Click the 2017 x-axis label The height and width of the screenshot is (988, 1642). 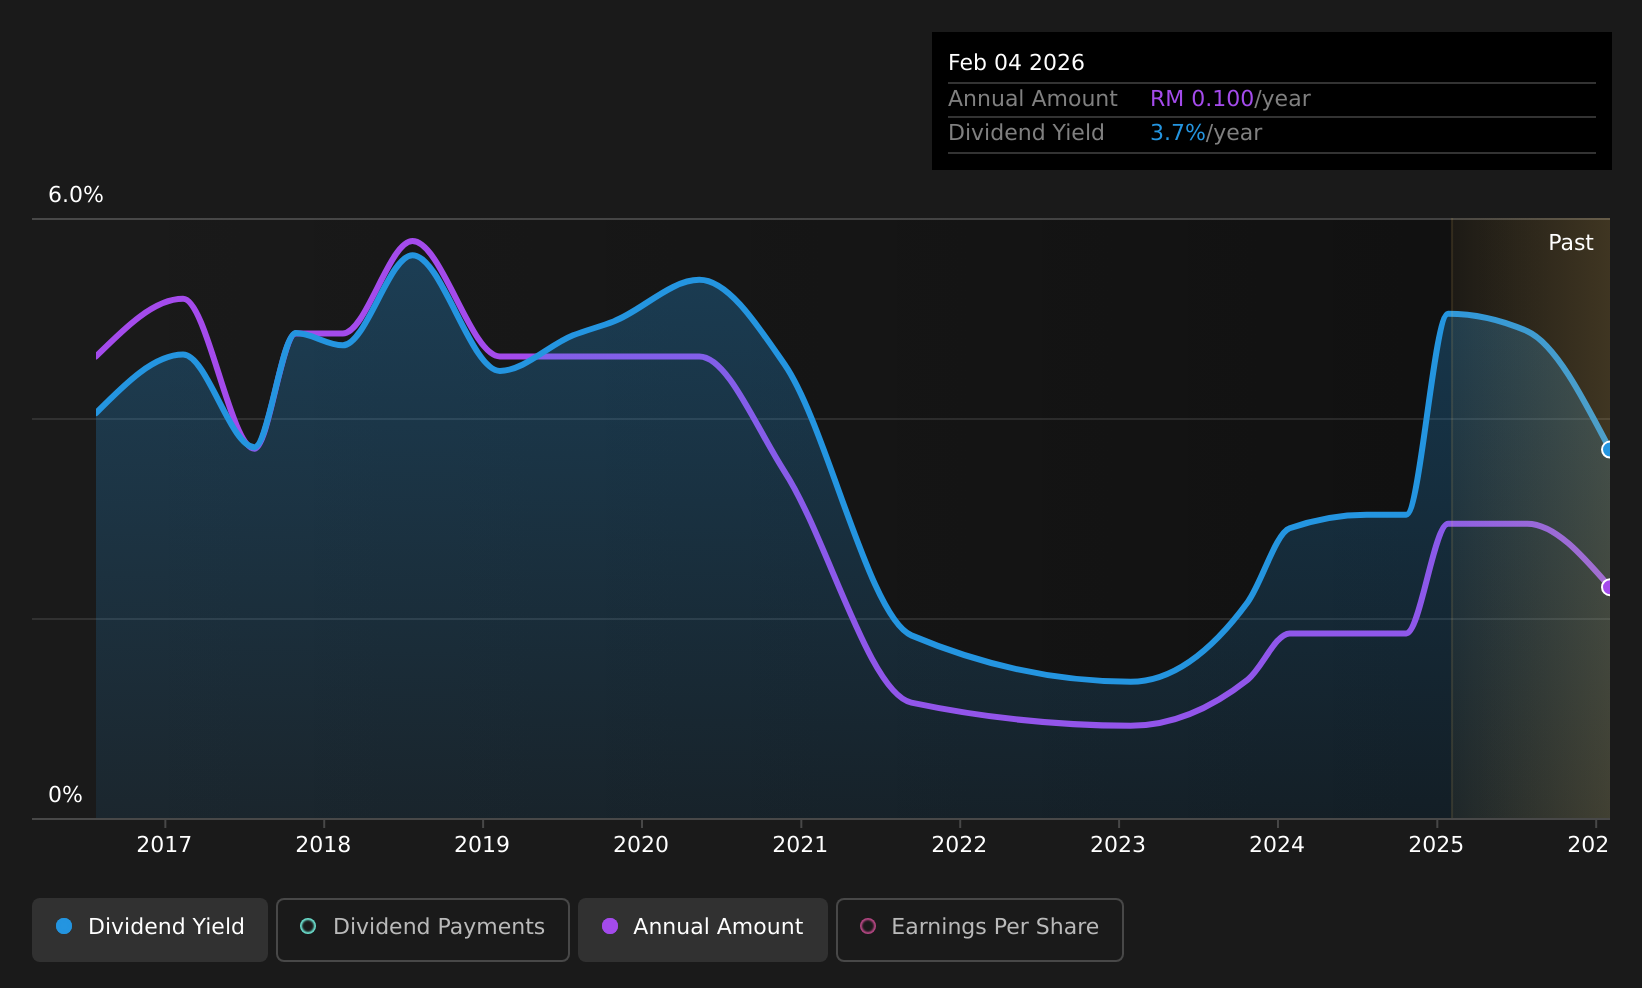click(x=164, y=845)
